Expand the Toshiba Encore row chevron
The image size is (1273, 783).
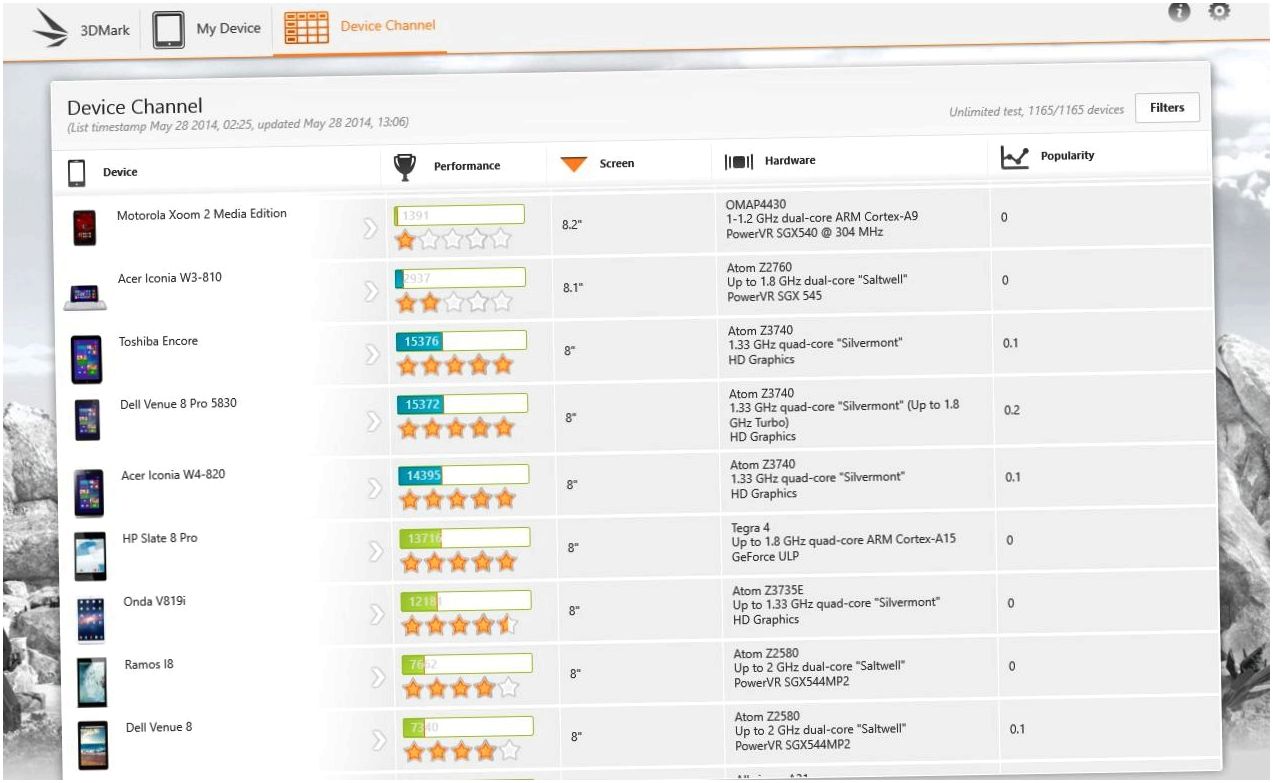tap(375, 355)
